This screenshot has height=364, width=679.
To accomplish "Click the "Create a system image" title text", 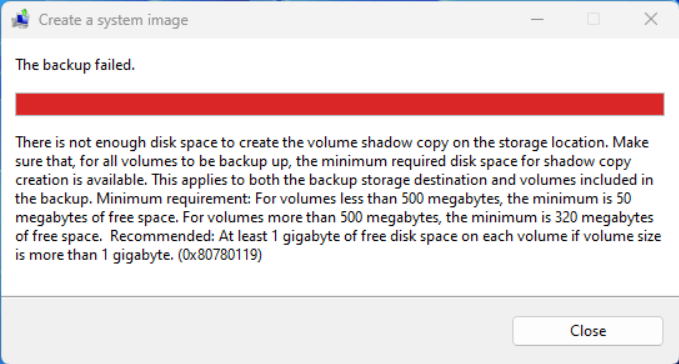I will tap(113, 20).
